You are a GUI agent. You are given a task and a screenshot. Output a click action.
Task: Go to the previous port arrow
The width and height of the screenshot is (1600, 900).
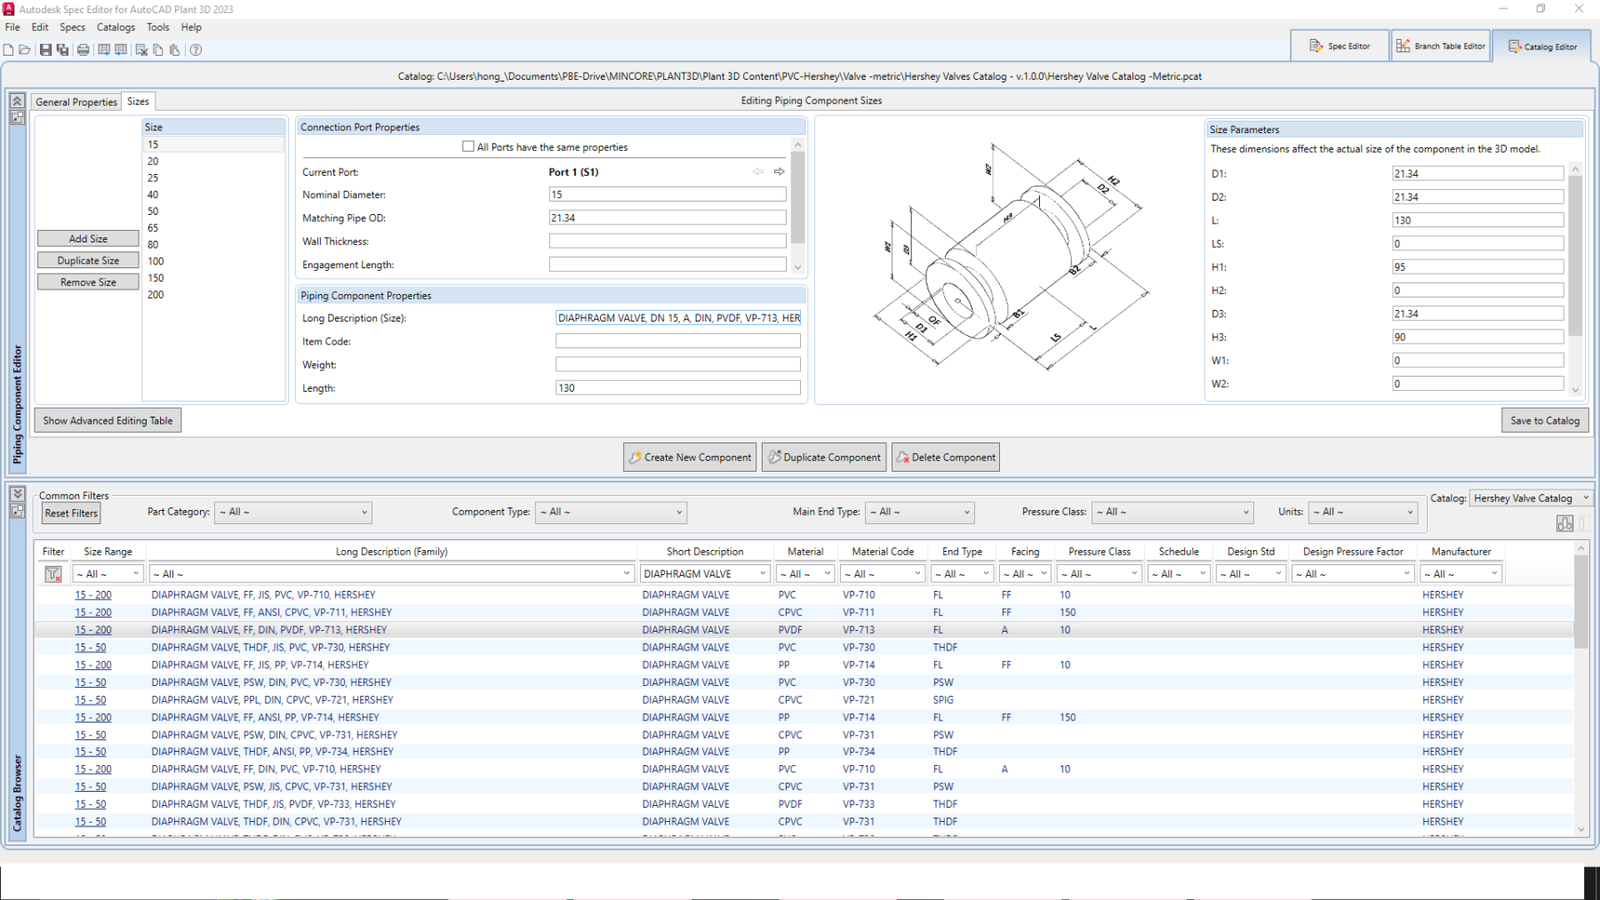[x=758, y=172]
